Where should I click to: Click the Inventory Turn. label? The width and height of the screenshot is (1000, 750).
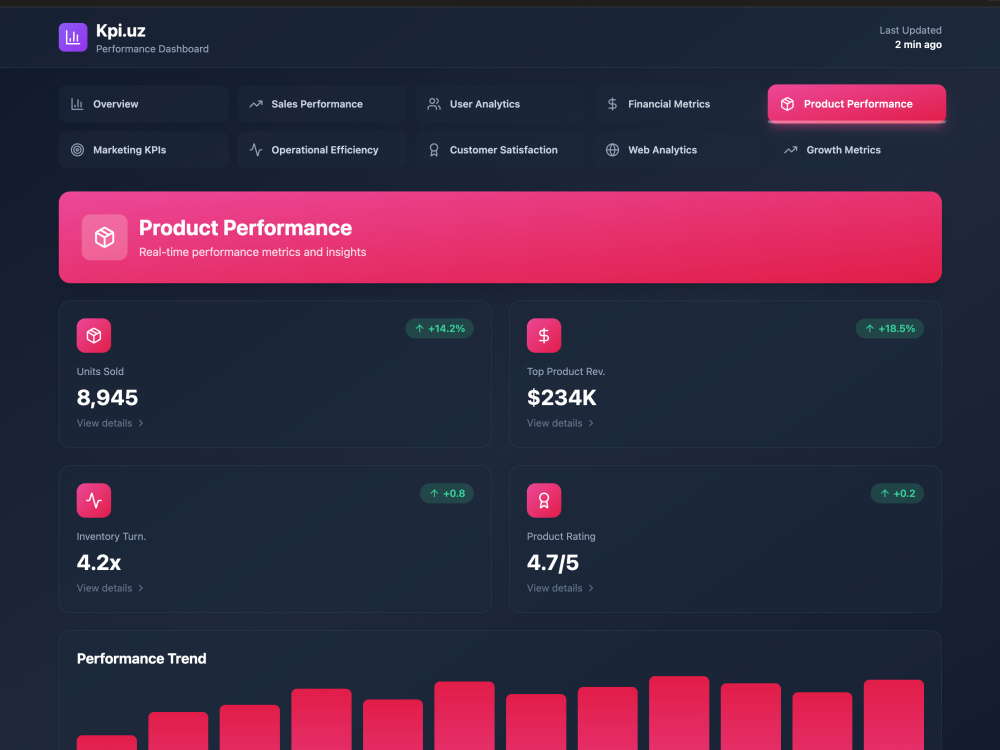(111, 536)
